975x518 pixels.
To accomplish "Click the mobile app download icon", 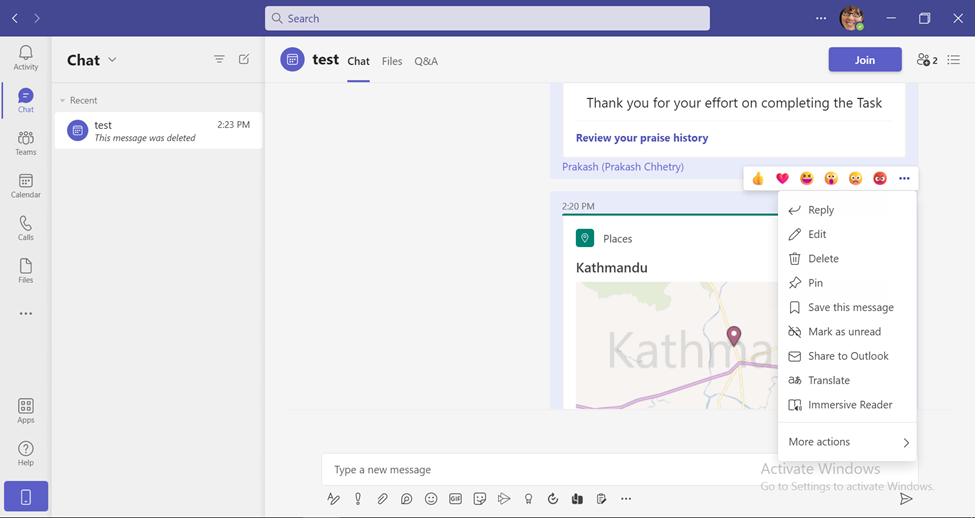I will click(x=25, y=496).
